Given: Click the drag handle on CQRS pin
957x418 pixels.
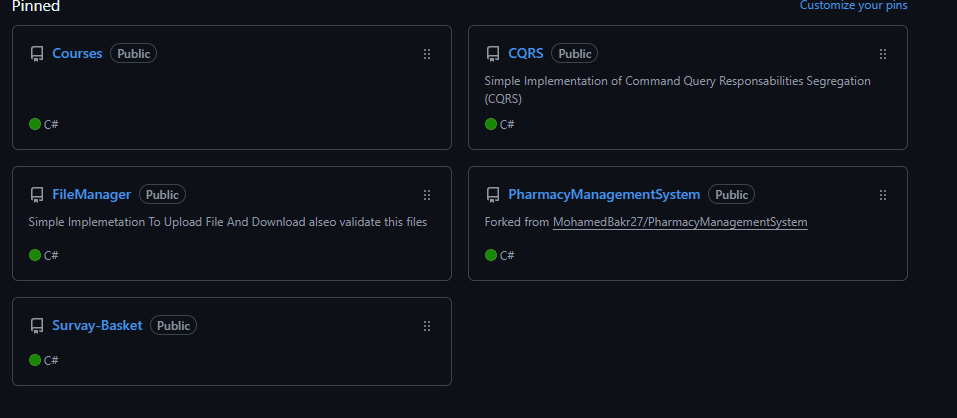Looking at the screenshot, I should pyautogui.click(x=883, y=54).
